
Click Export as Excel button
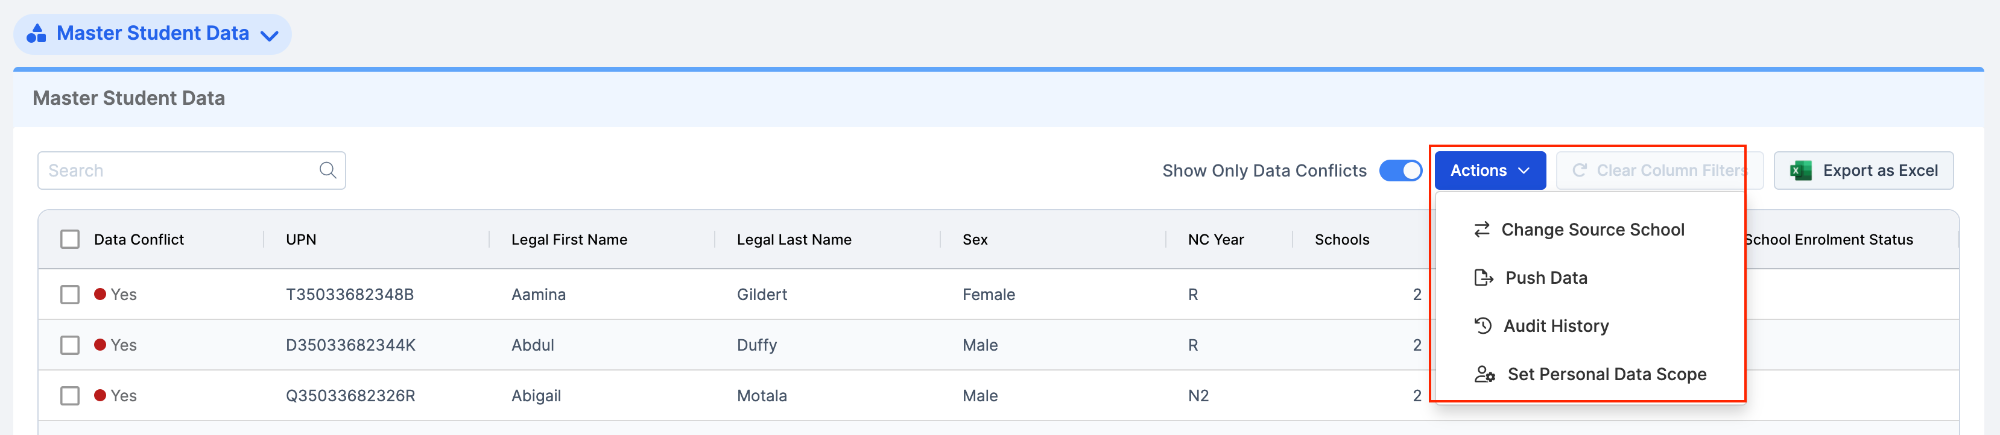[x=1864, y=171]
